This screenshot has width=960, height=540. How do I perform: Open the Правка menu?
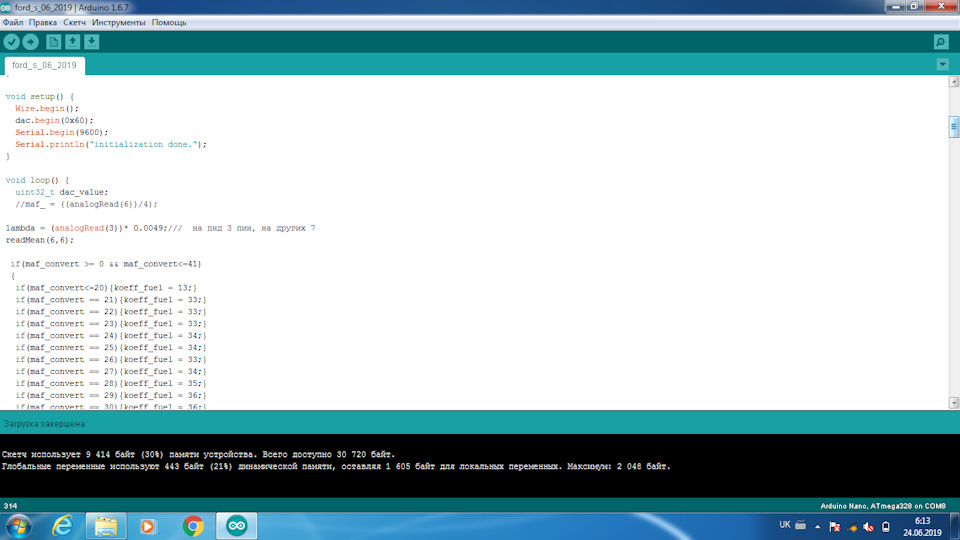coord(43,22)
